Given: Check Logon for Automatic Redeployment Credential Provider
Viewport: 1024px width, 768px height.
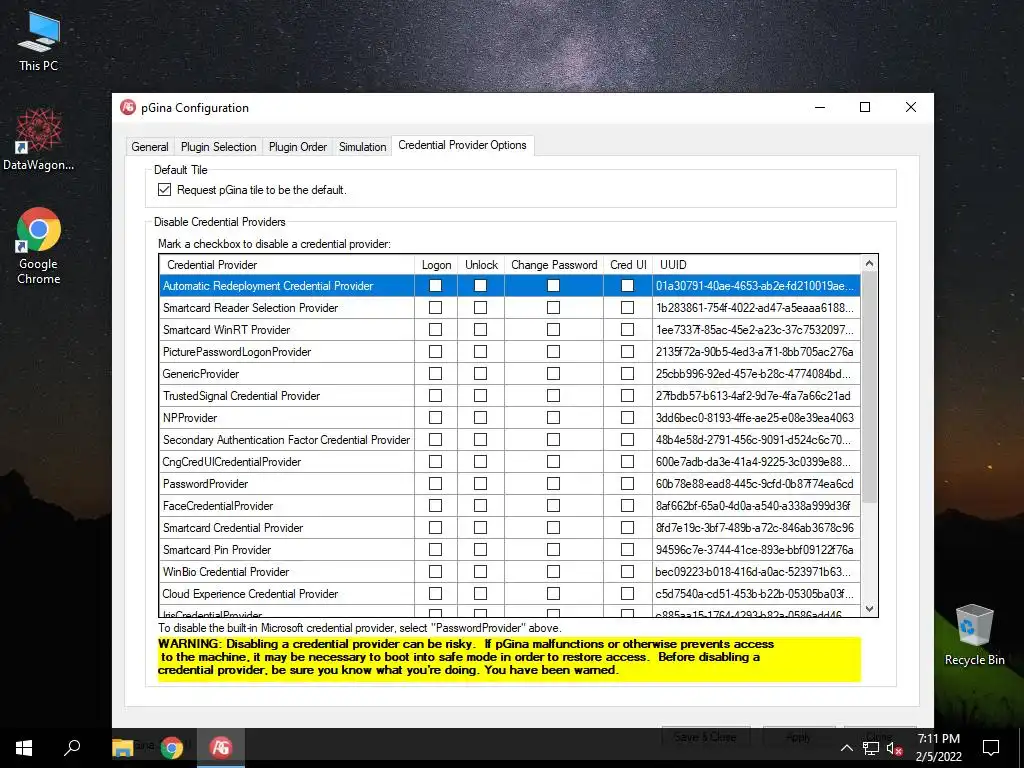Looking at the screenshot, I should coord(436,285).
